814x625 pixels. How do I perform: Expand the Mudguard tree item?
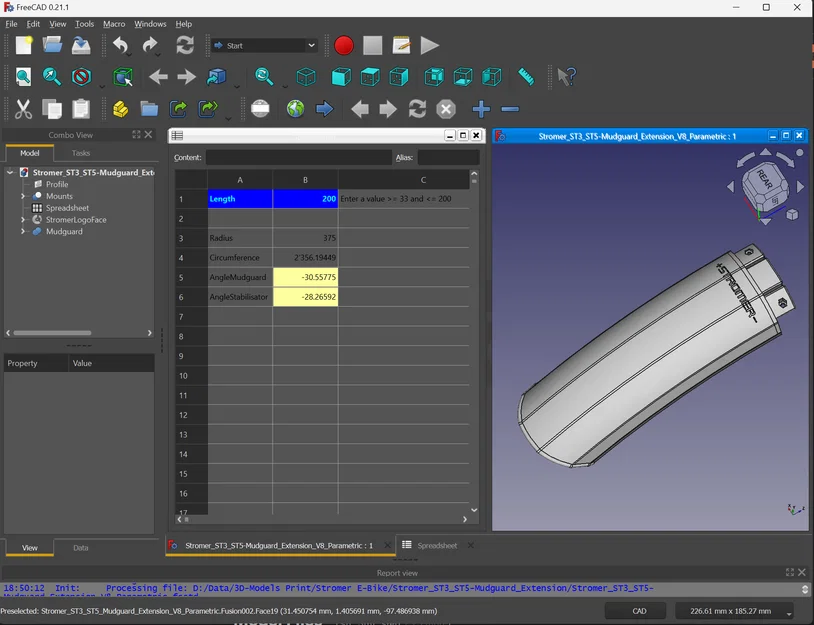(x=23, y=232)
